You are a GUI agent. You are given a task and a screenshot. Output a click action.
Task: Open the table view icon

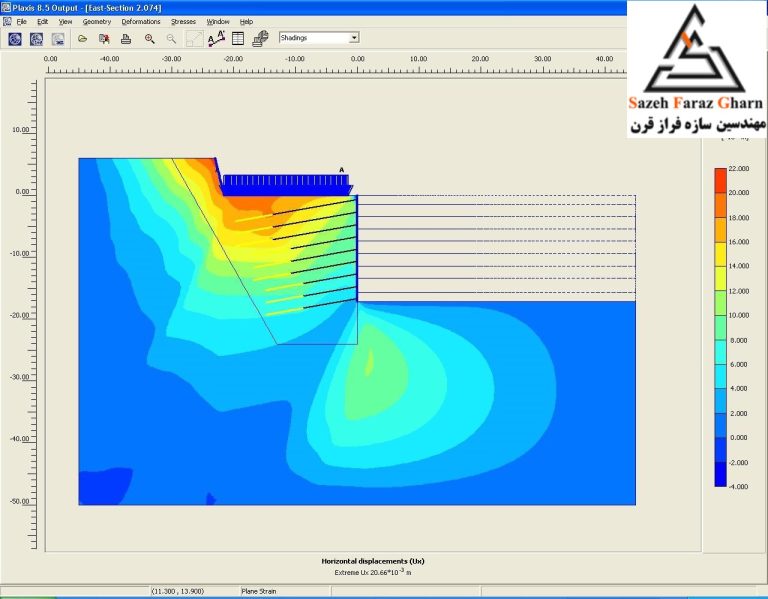pos(238,39)
